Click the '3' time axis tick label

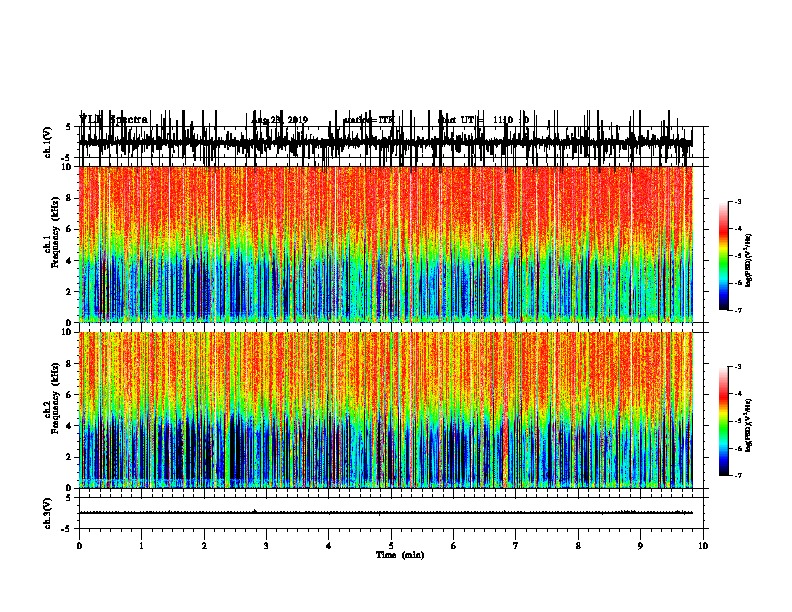266,546
